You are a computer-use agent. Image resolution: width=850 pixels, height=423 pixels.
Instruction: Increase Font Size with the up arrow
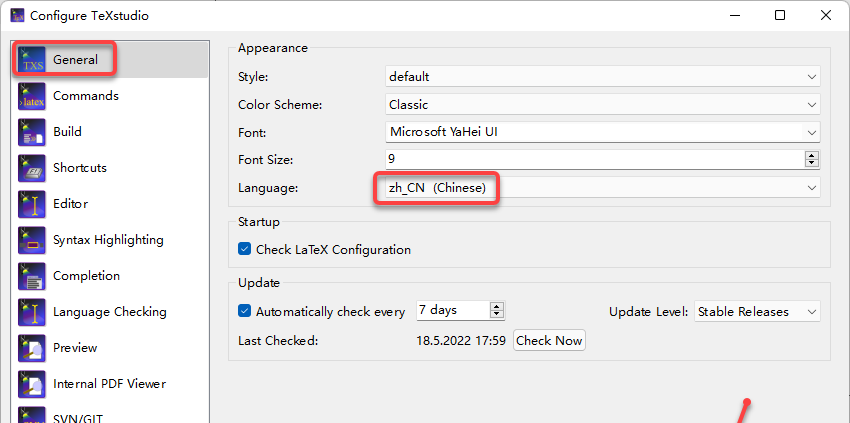pyautogui.click(x=812, y=156)
